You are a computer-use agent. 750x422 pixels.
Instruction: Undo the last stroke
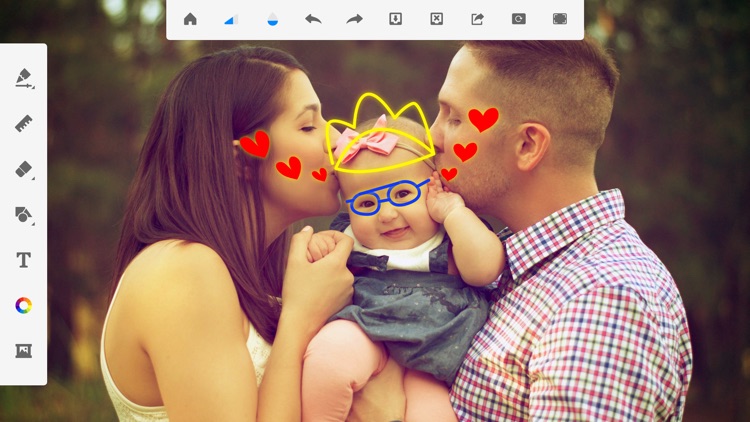point(313,19)
